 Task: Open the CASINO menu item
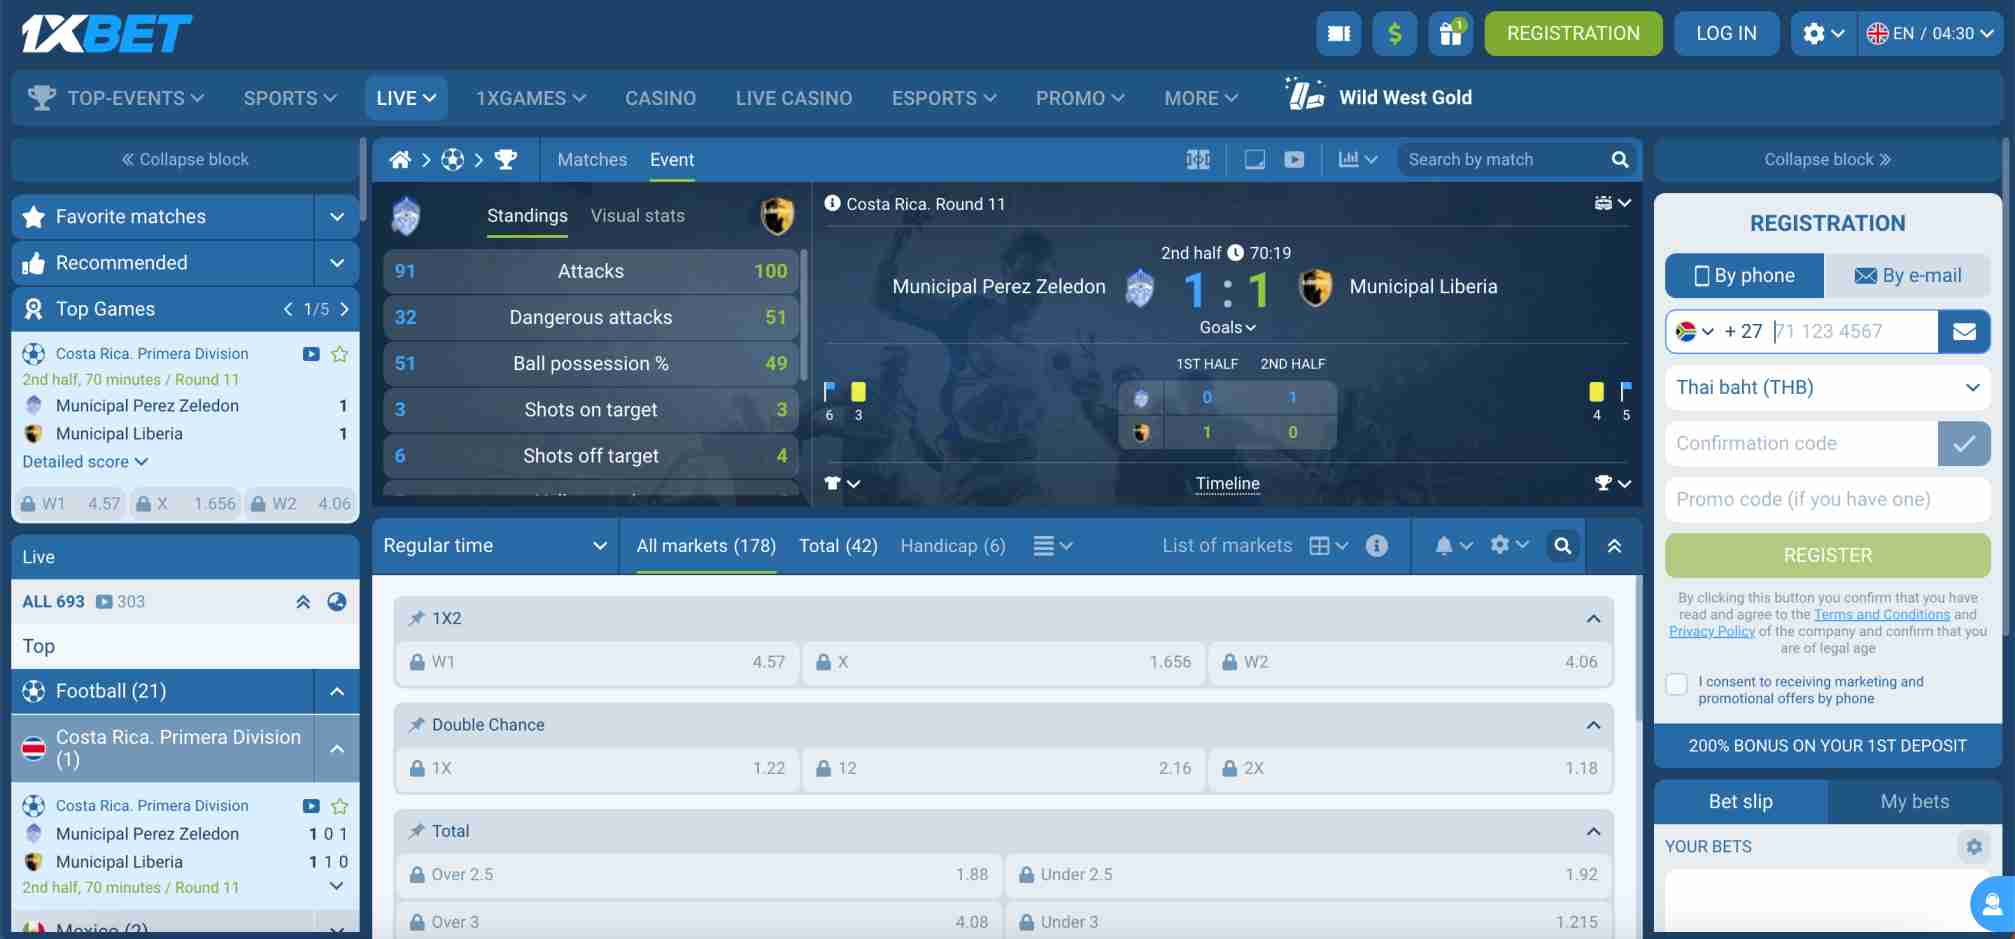pyautogui.click(x=660, y=97)
